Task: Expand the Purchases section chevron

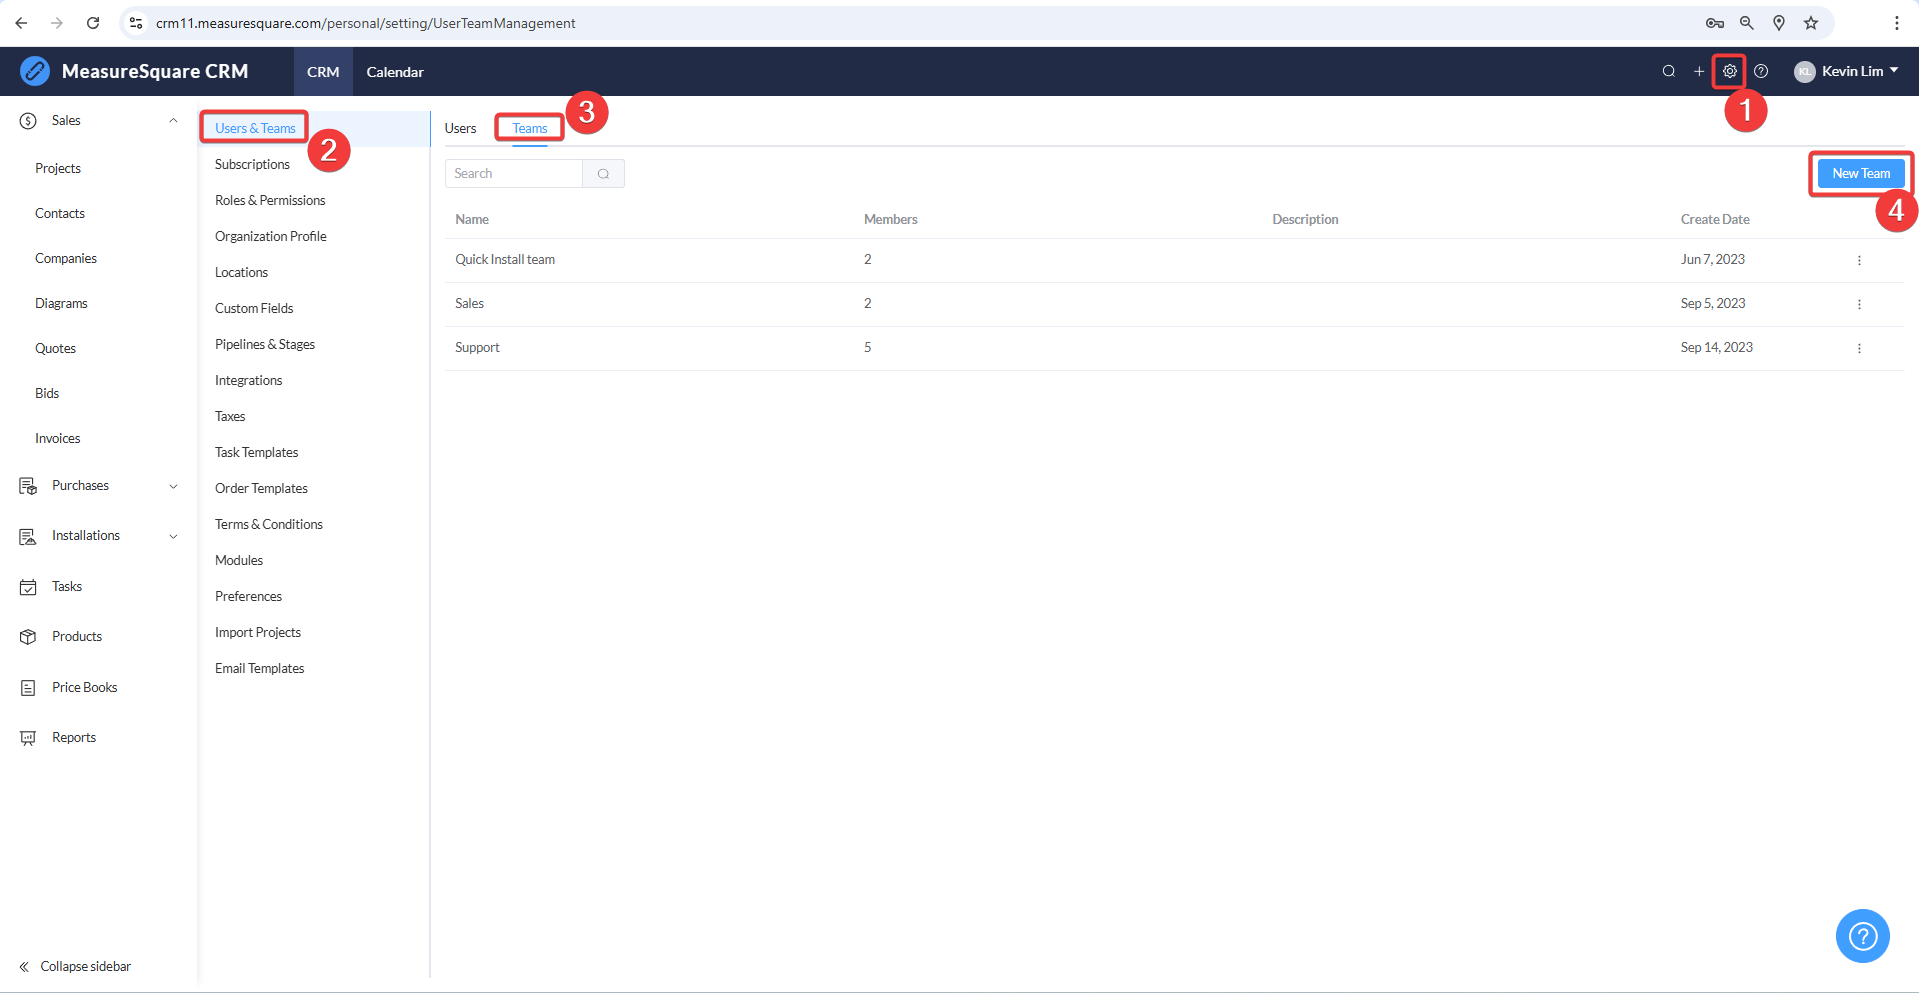Action: (173, 486)
